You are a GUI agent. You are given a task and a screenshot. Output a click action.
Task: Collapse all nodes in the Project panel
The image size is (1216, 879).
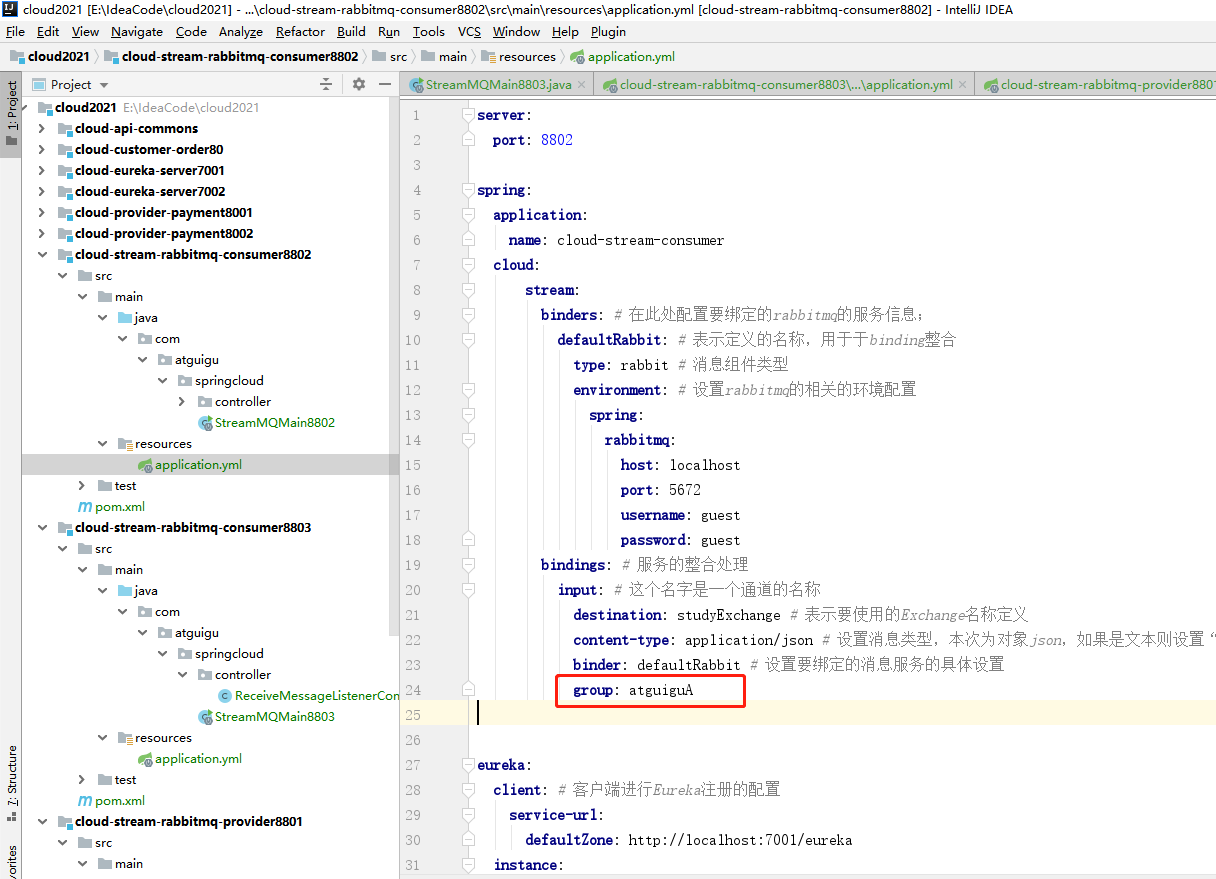tap(326, 85)
